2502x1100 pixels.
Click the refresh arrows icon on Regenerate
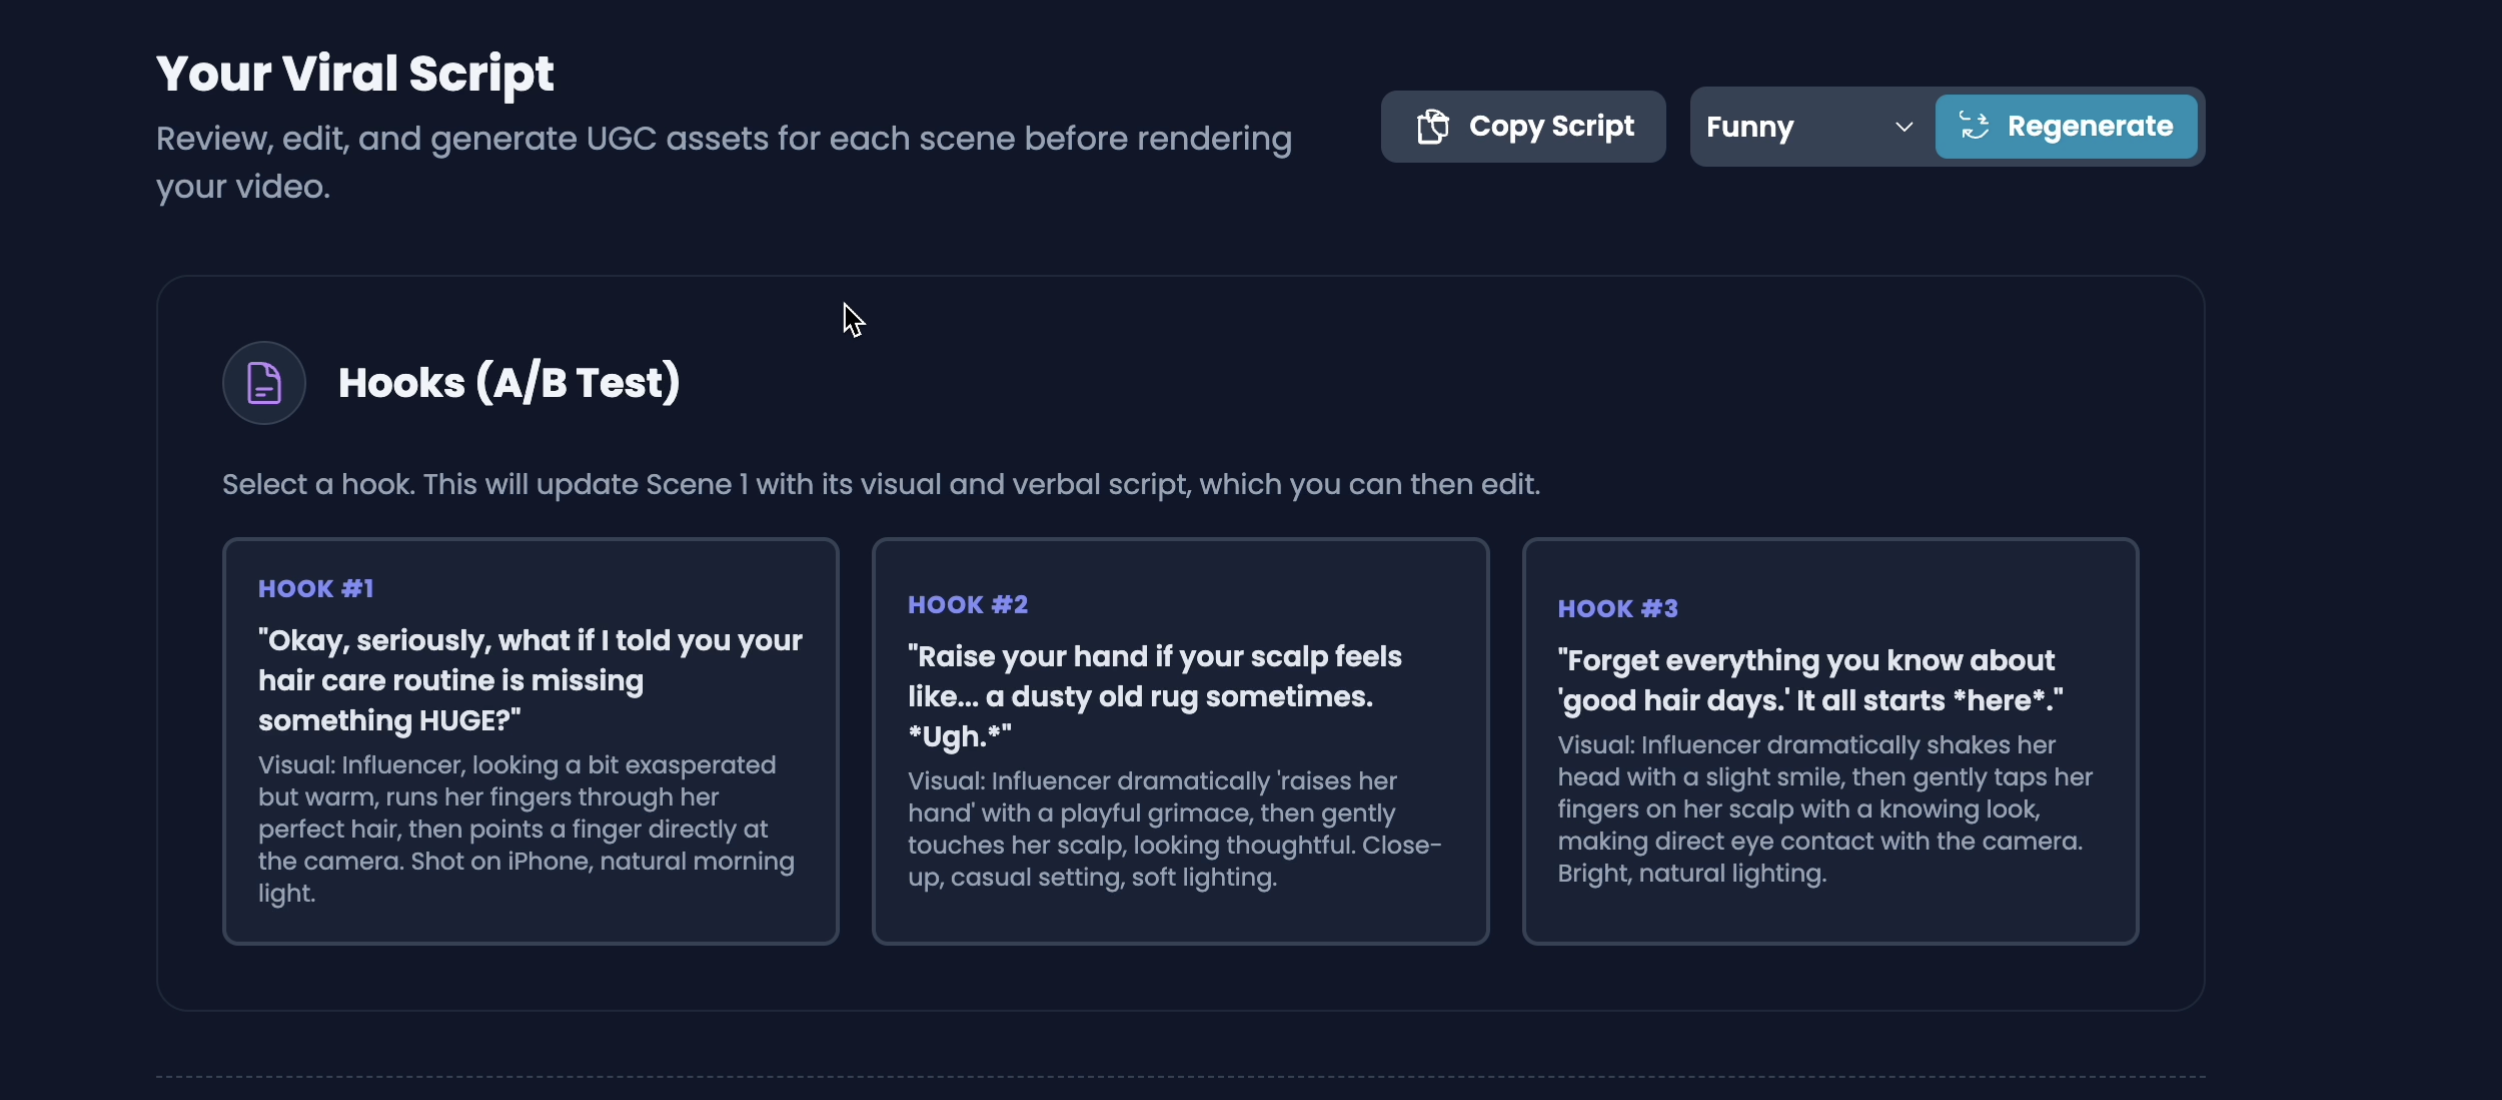(1973, 126)
